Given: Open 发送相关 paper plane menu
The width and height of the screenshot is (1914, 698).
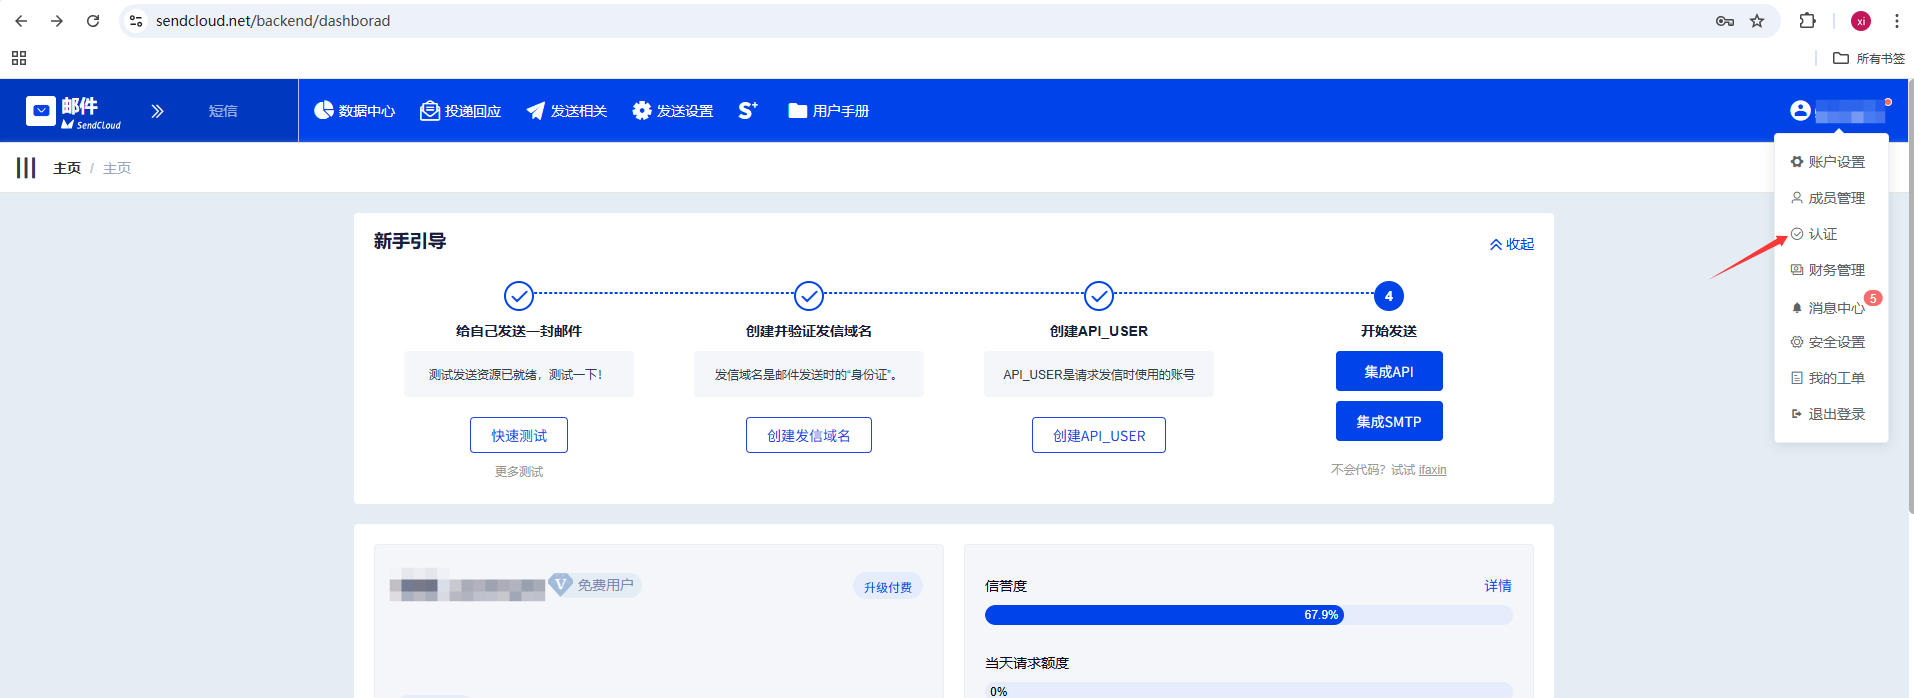Looking at the screenshot, I should 536,110.
